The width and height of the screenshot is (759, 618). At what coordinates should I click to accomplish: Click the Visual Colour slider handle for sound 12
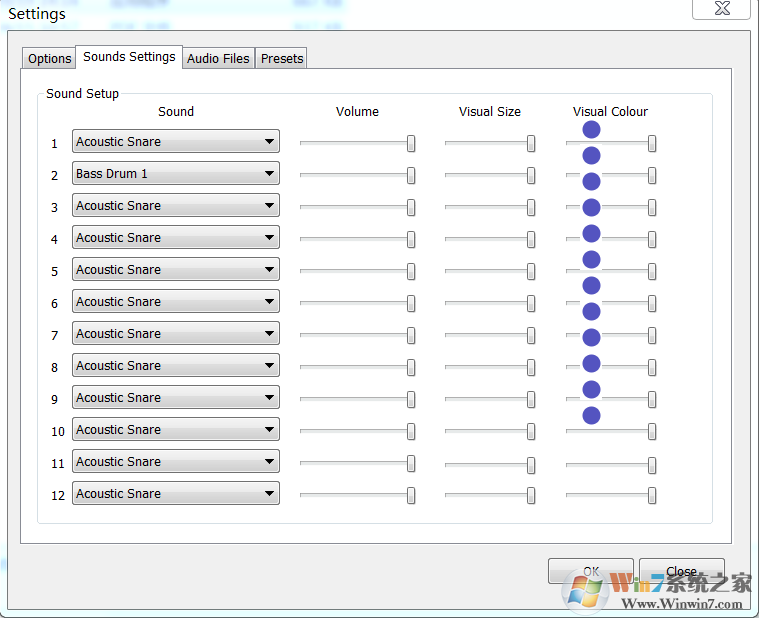(652, 496)
